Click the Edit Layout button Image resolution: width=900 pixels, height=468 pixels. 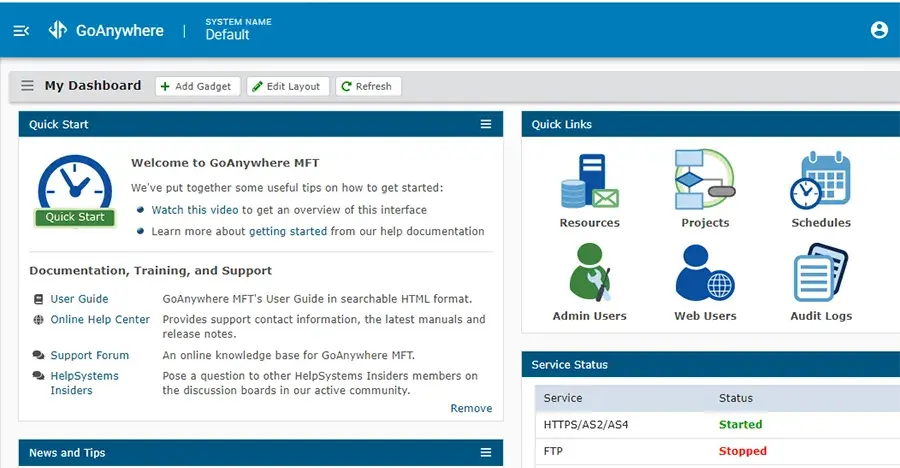288,86
